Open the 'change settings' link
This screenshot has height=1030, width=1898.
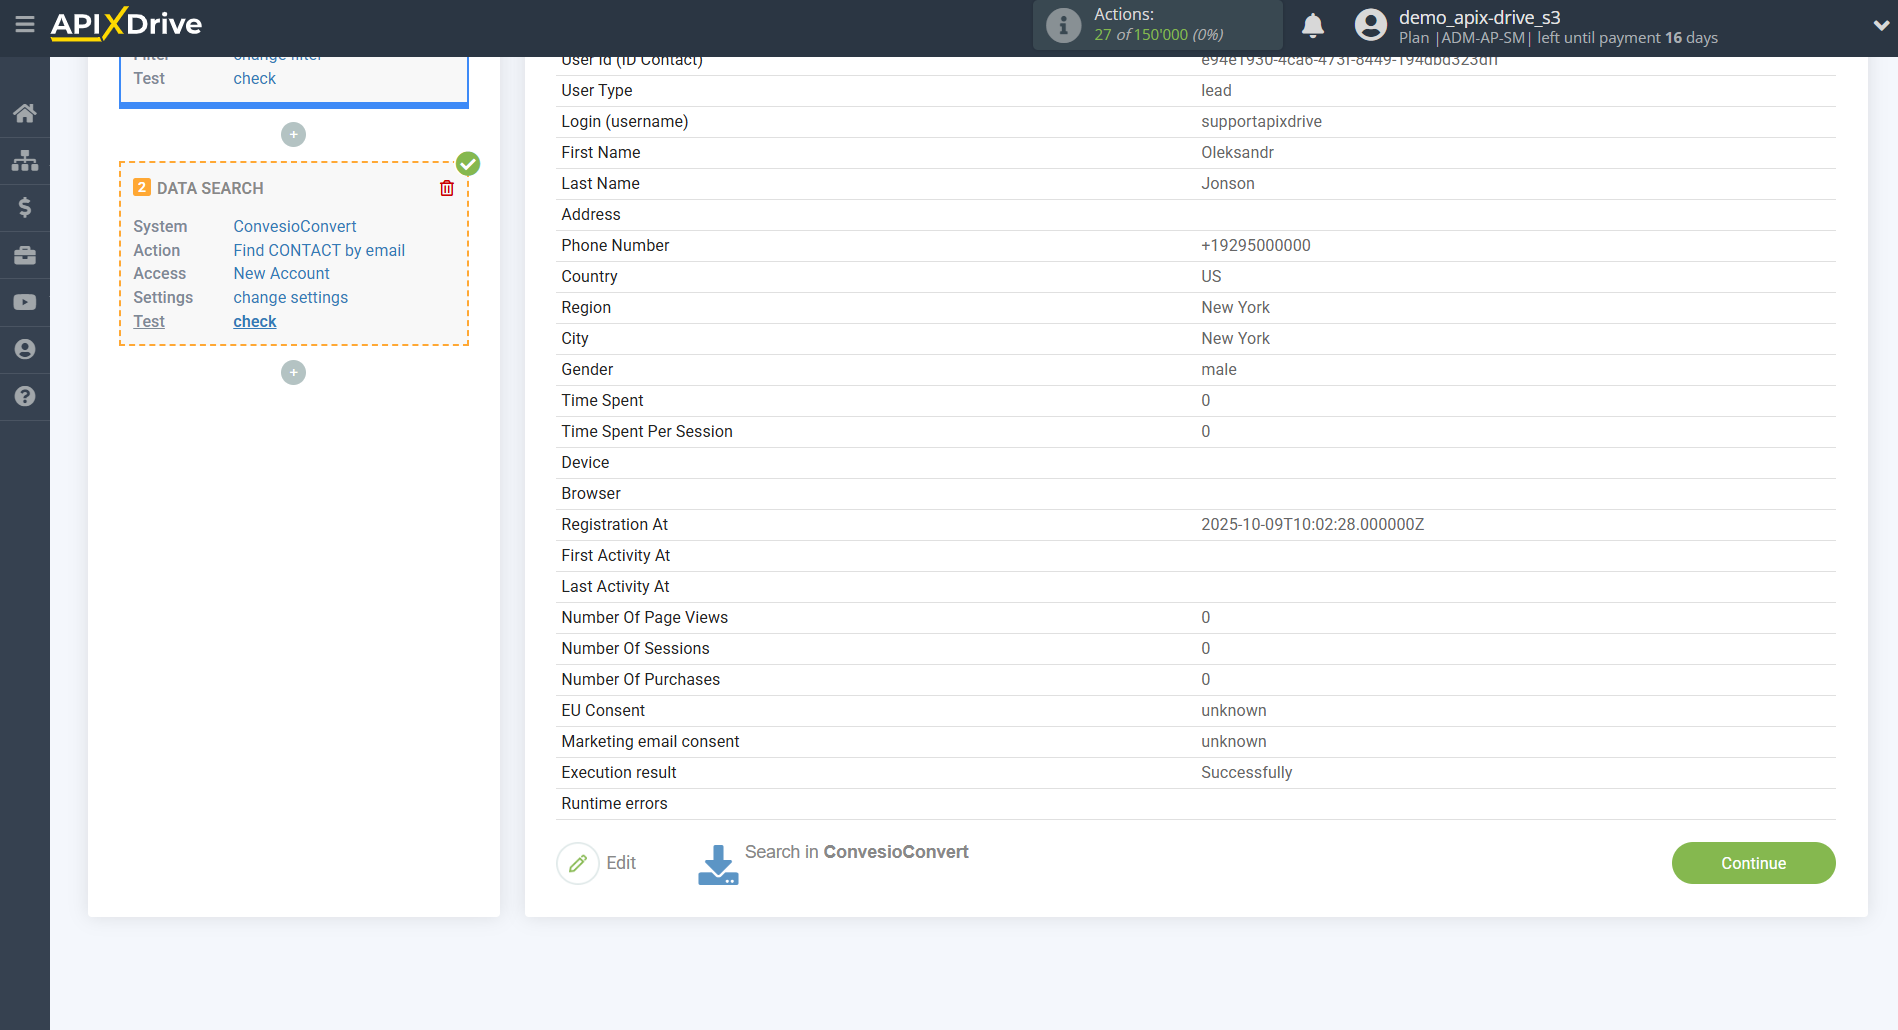(290, 297)
